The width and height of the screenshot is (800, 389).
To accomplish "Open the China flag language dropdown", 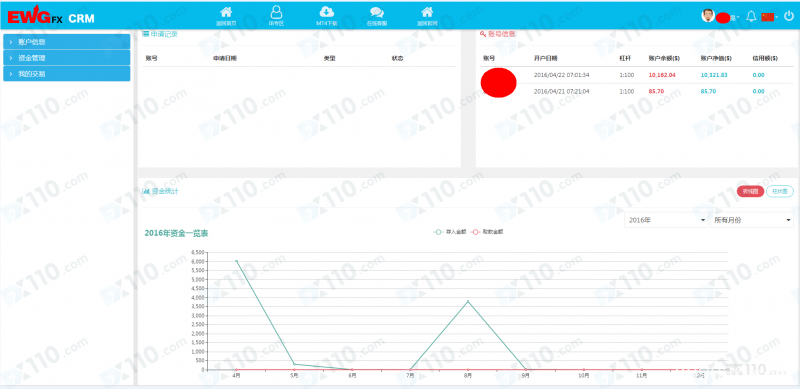I will pyautogui.click(x=769, y=17).
